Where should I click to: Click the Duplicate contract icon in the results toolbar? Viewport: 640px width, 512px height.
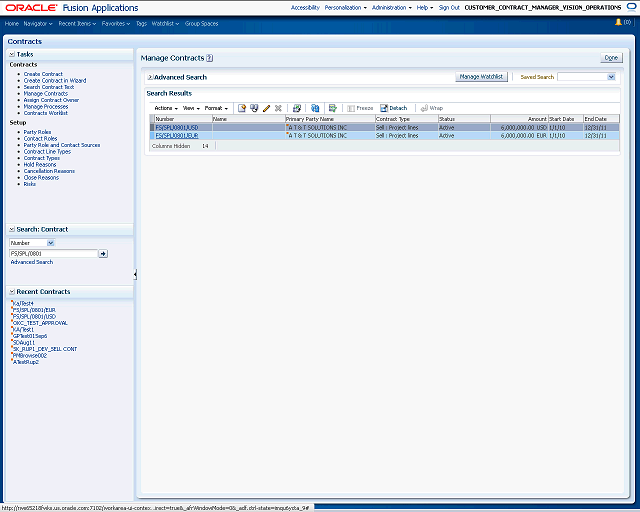click(x=254, y=108)
